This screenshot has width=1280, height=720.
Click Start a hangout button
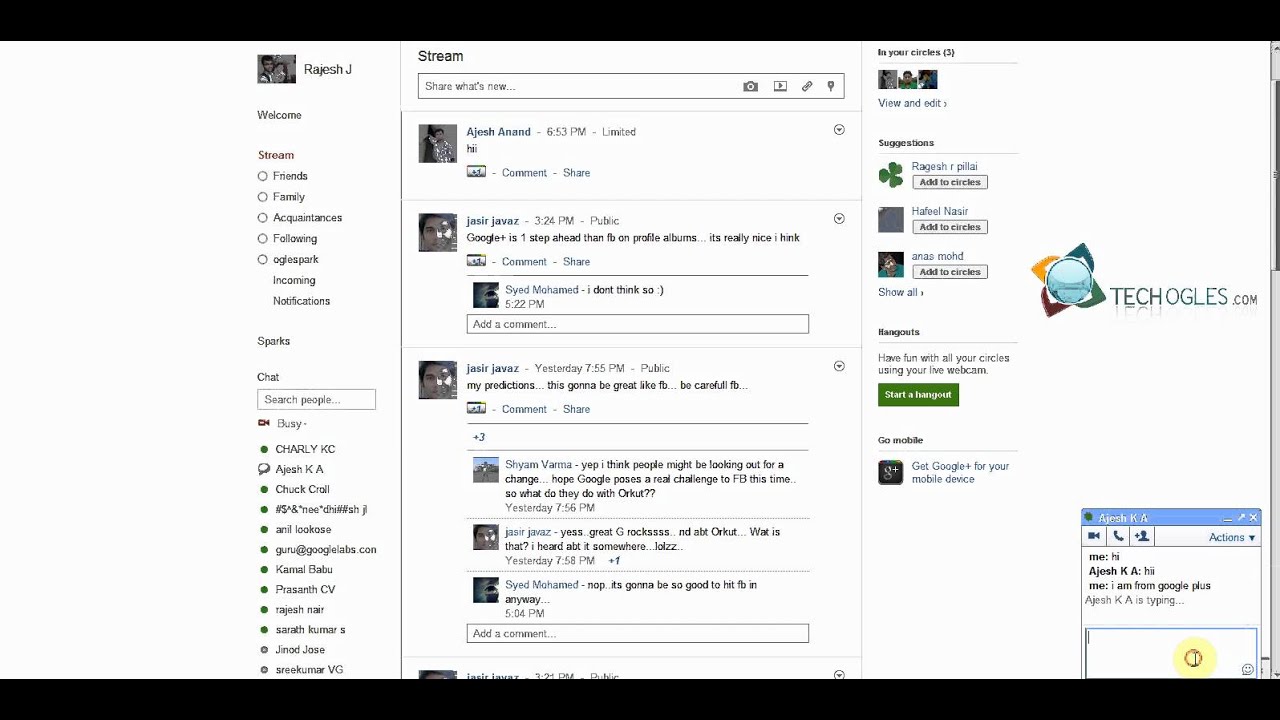click(x=918, y=395)
